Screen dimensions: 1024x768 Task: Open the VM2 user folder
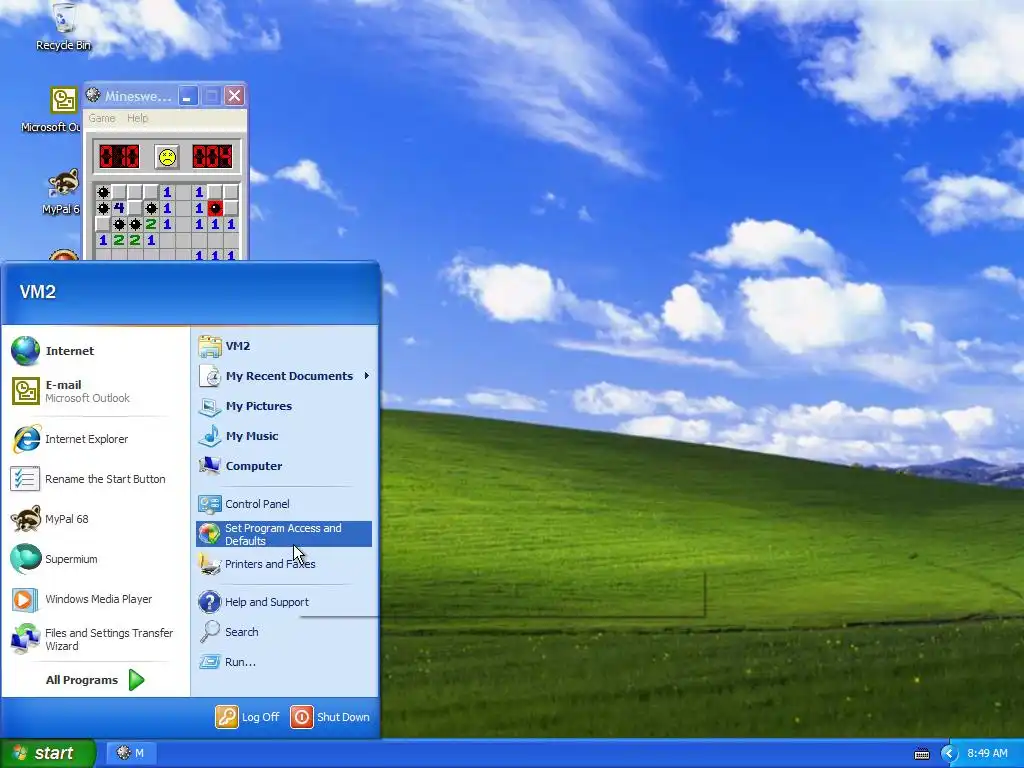coord(284,346)
